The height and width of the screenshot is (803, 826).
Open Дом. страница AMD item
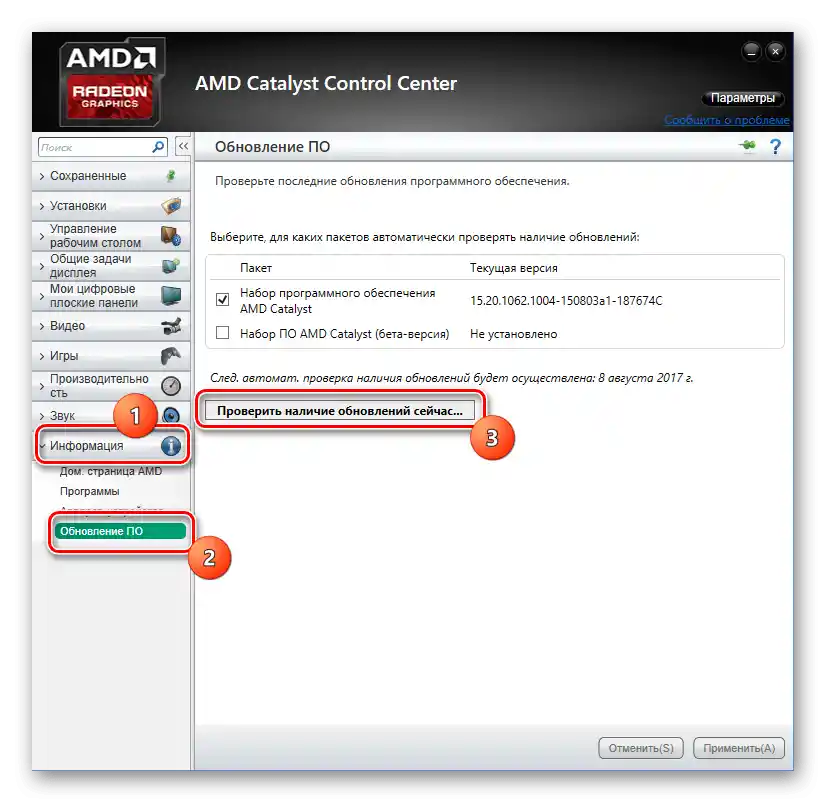pos(111,471)
